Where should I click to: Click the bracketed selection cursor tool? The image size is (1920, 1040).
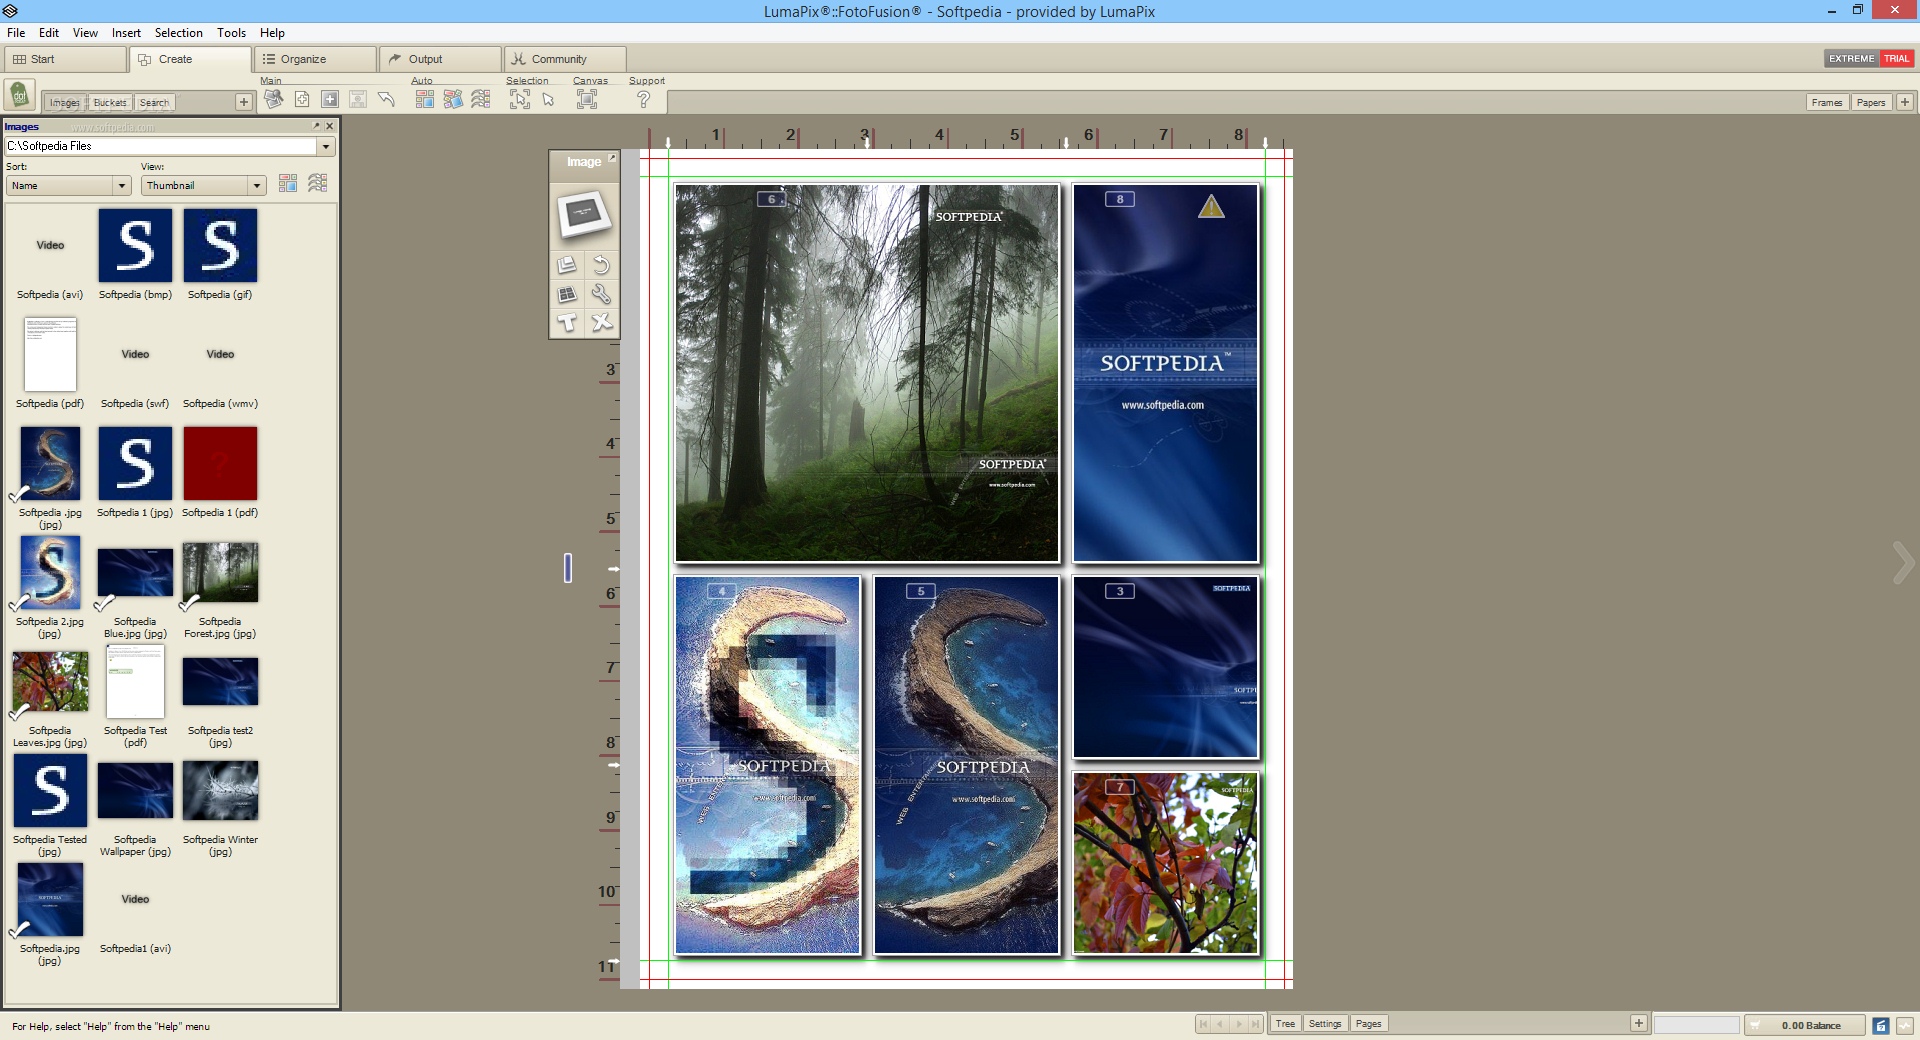click(x=520, y=99)
